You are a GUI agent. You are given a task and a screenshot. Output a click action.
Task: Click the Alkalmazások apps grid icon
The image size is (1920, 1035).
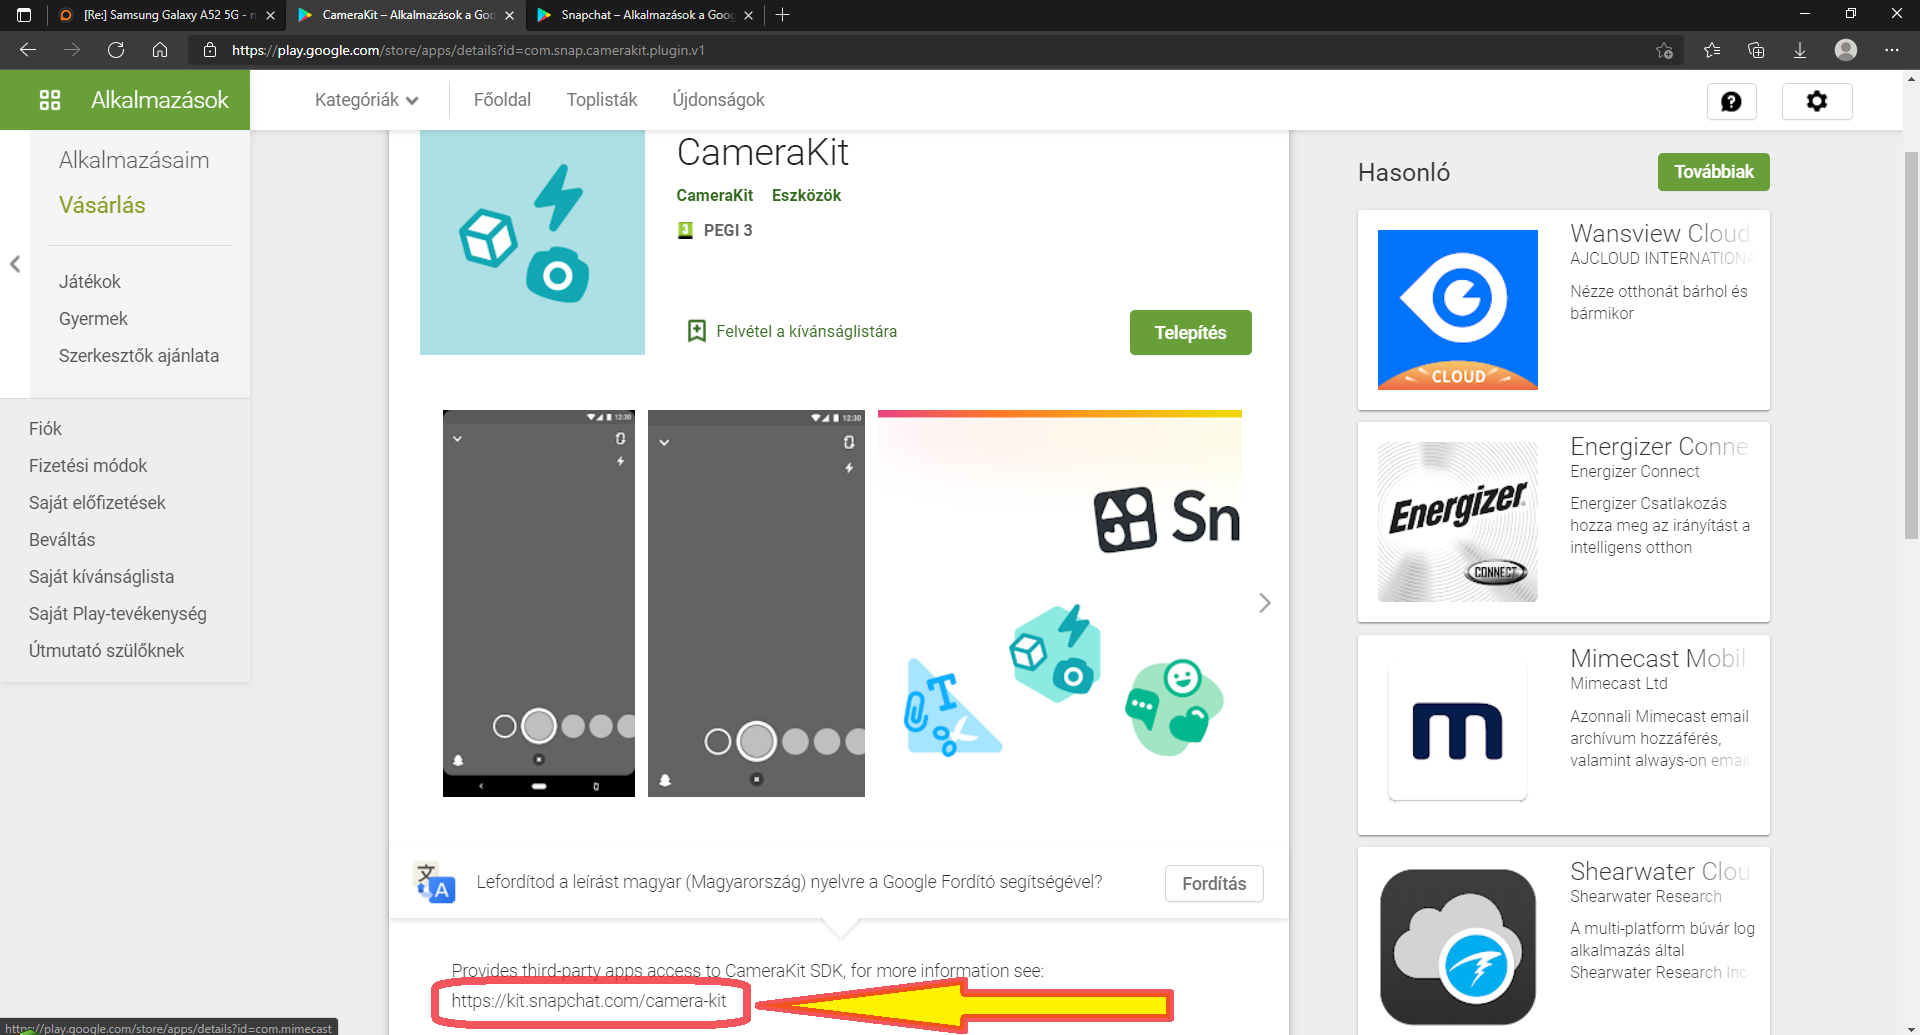tap(50, 100)
